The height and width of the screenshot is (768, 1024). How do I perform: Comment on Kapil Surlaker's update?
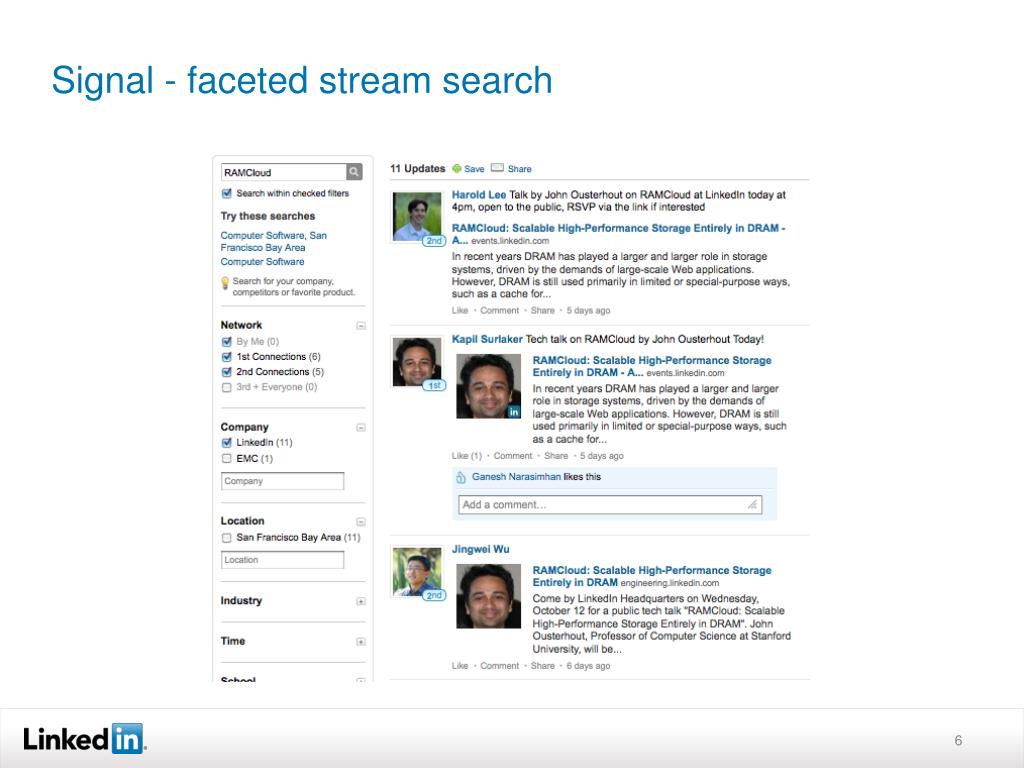click(513, 456)
